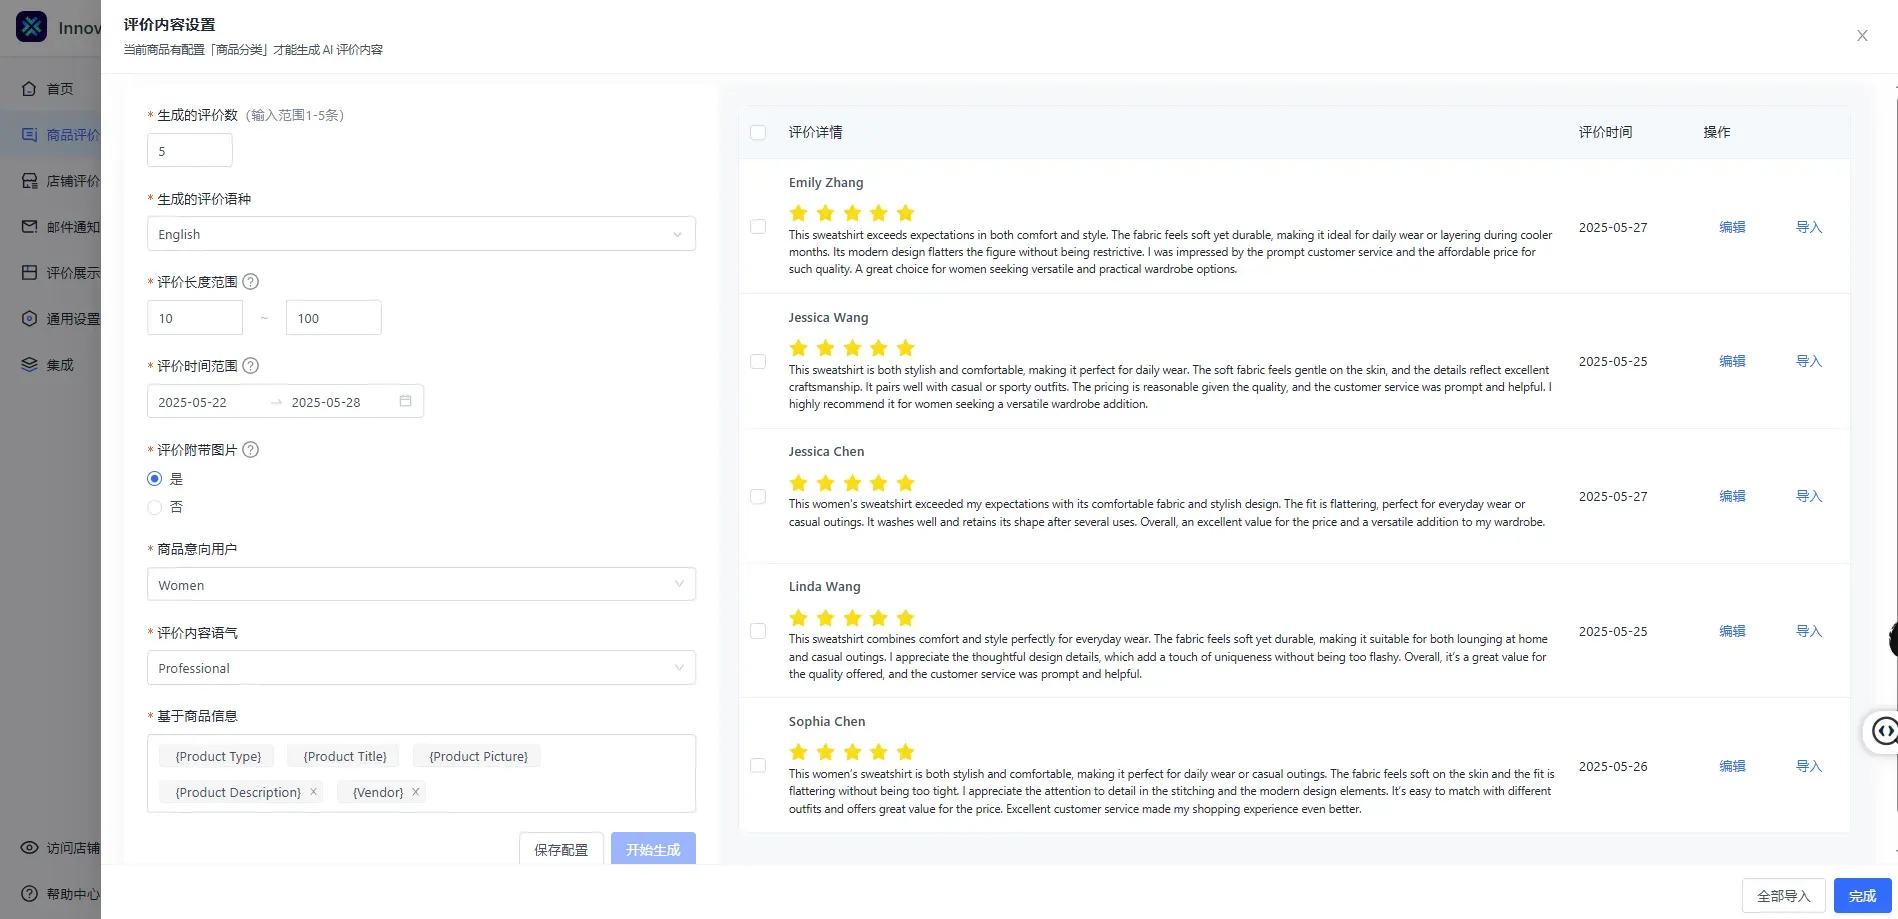
Task: Remove the {Vendor} tag with its X
Action: point(416,792)
